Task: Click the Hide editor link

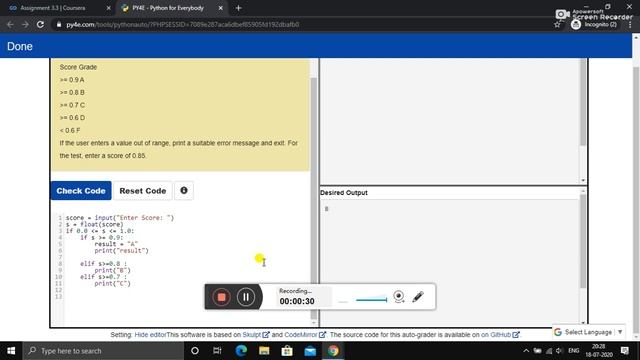Action: [x=150, y=335]
